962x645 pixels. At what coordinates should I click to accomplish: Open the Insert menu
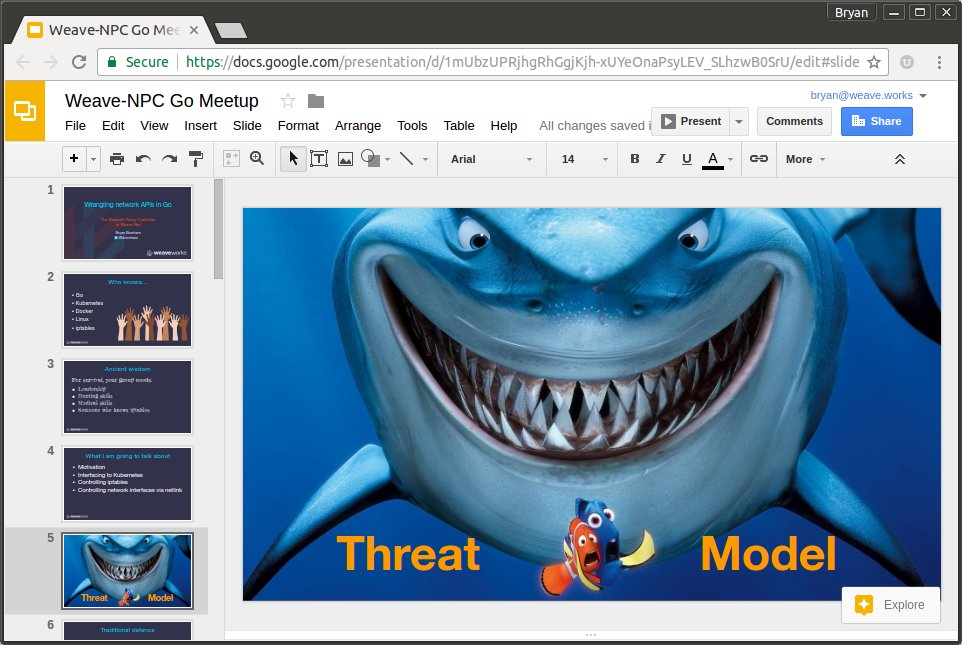pos(201,126)
